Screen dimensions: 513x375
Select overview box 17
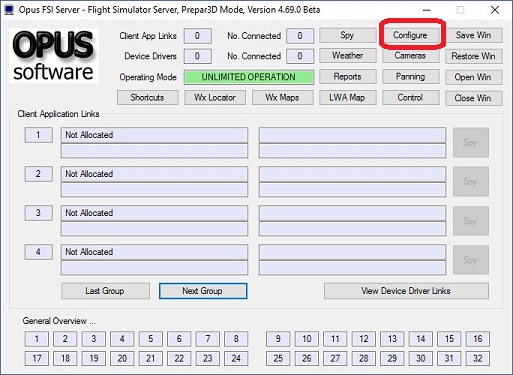pos(37,359)
